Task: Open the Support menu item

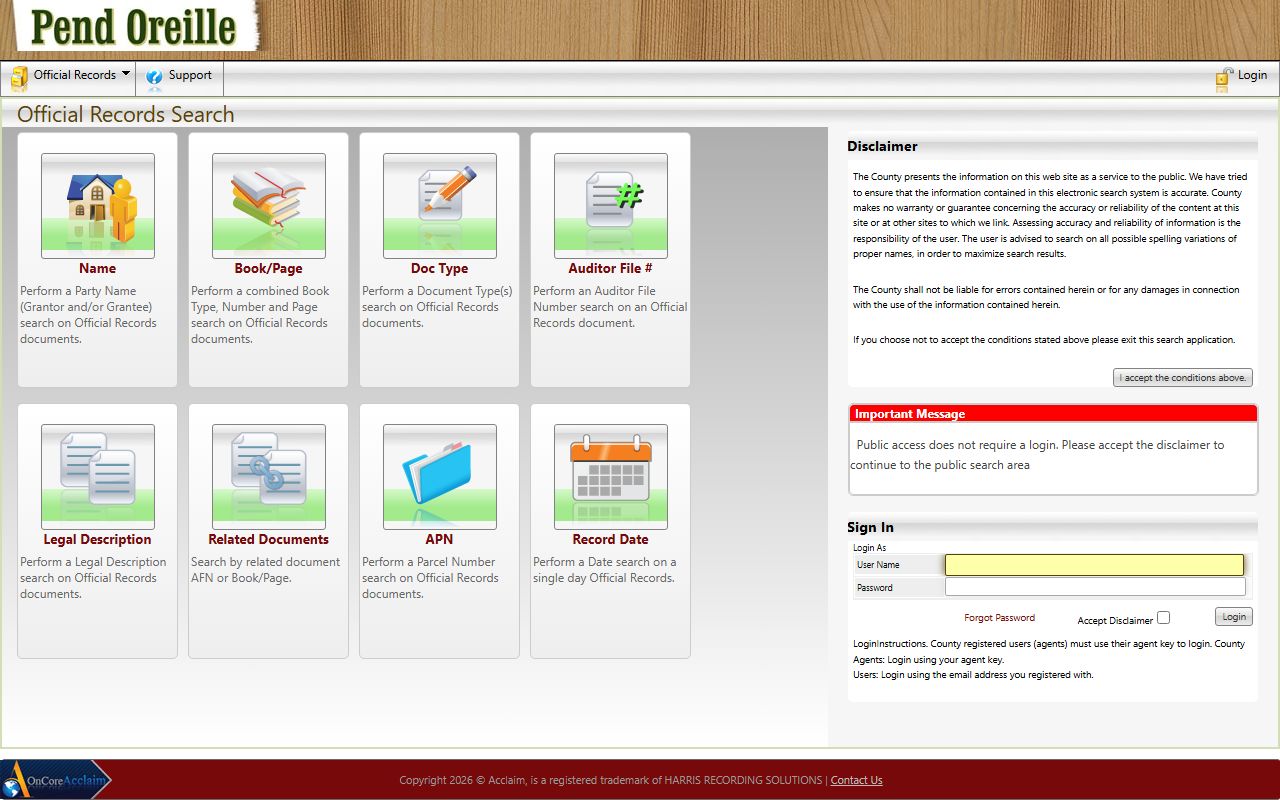Action: [x=180, y=76]
